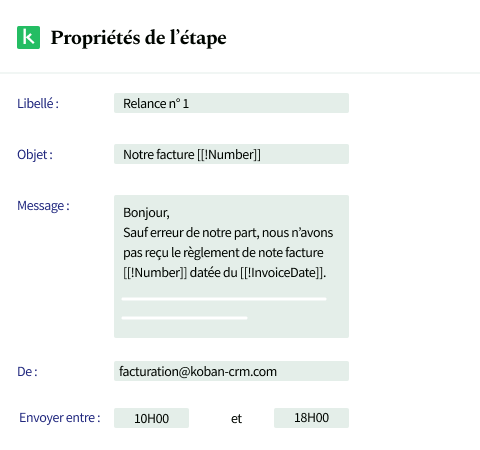Click the "Message :" label
Screen dimensions: 480x450
click(43, 206)
